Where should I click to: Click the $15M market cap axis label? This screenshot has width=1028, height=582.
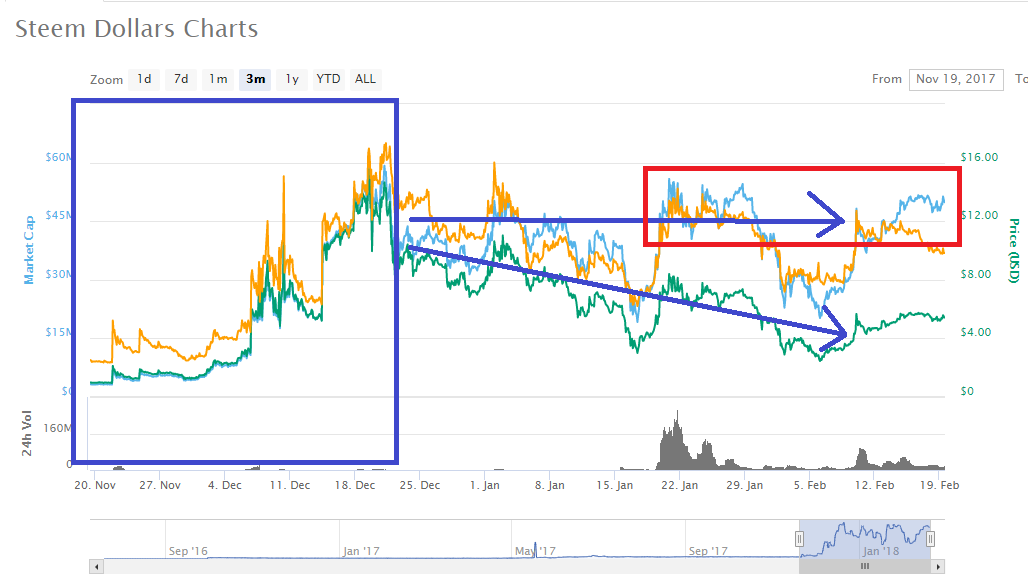[x=58, y=332]
